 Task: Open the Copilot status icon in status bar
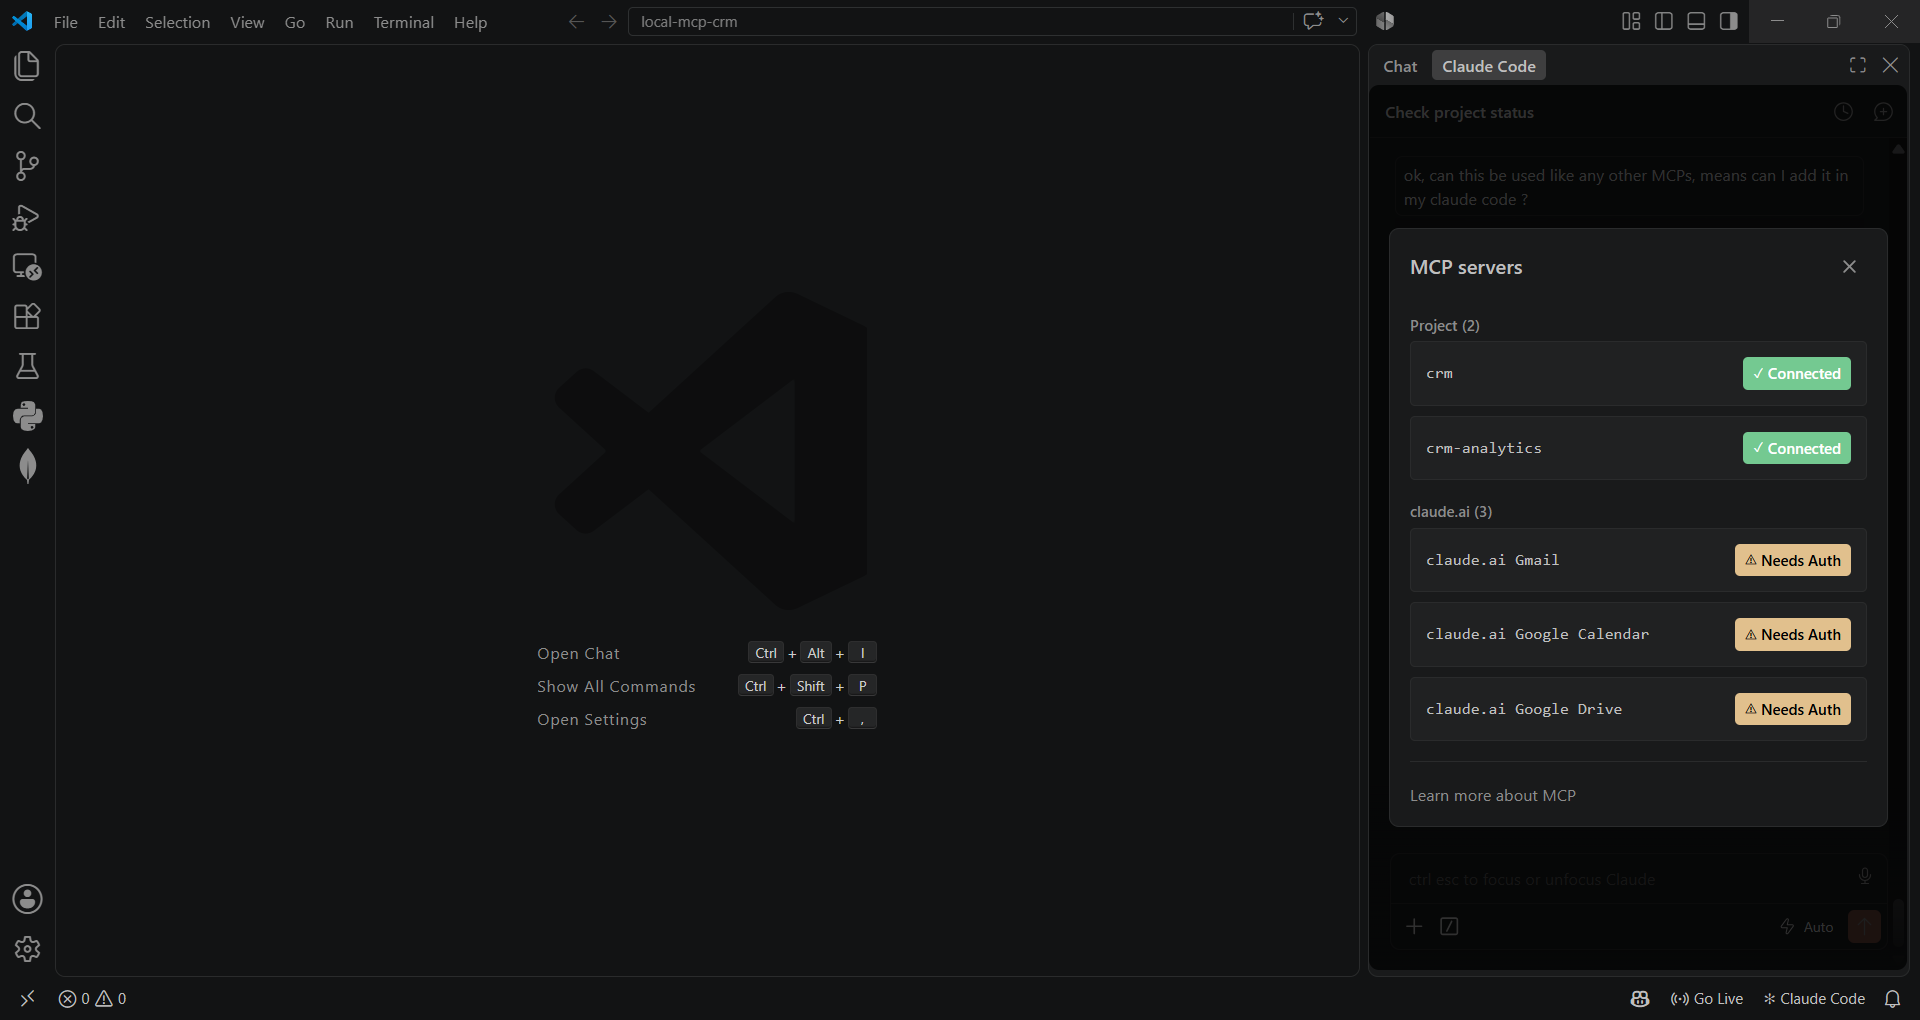pyautogui.click(x=1640, y=998)
